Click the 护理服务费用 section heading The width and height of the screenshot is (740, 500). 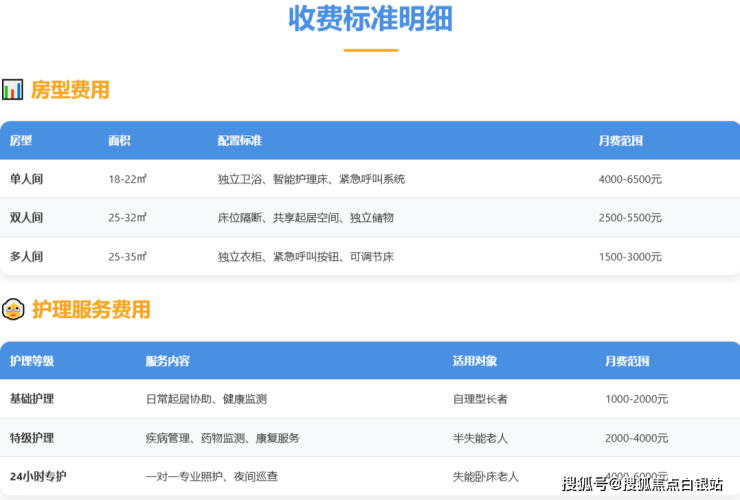(x=91, y=310)
